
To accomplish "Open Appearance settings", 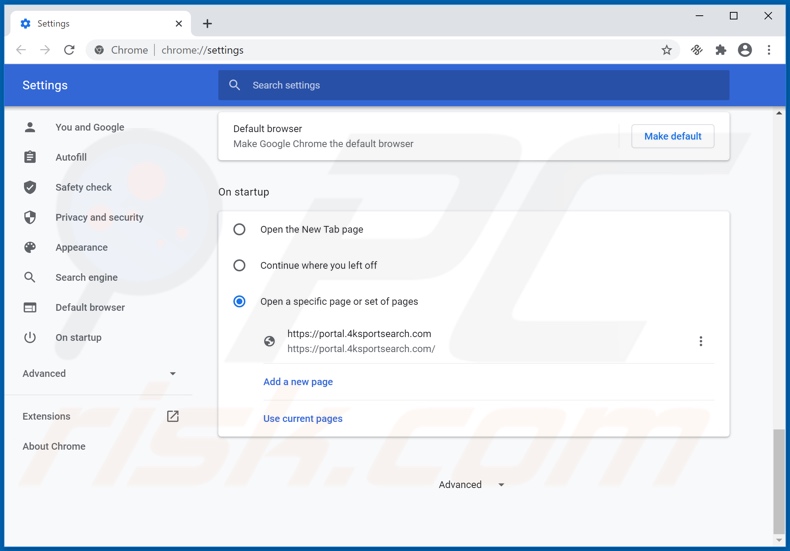I will 82,247.
